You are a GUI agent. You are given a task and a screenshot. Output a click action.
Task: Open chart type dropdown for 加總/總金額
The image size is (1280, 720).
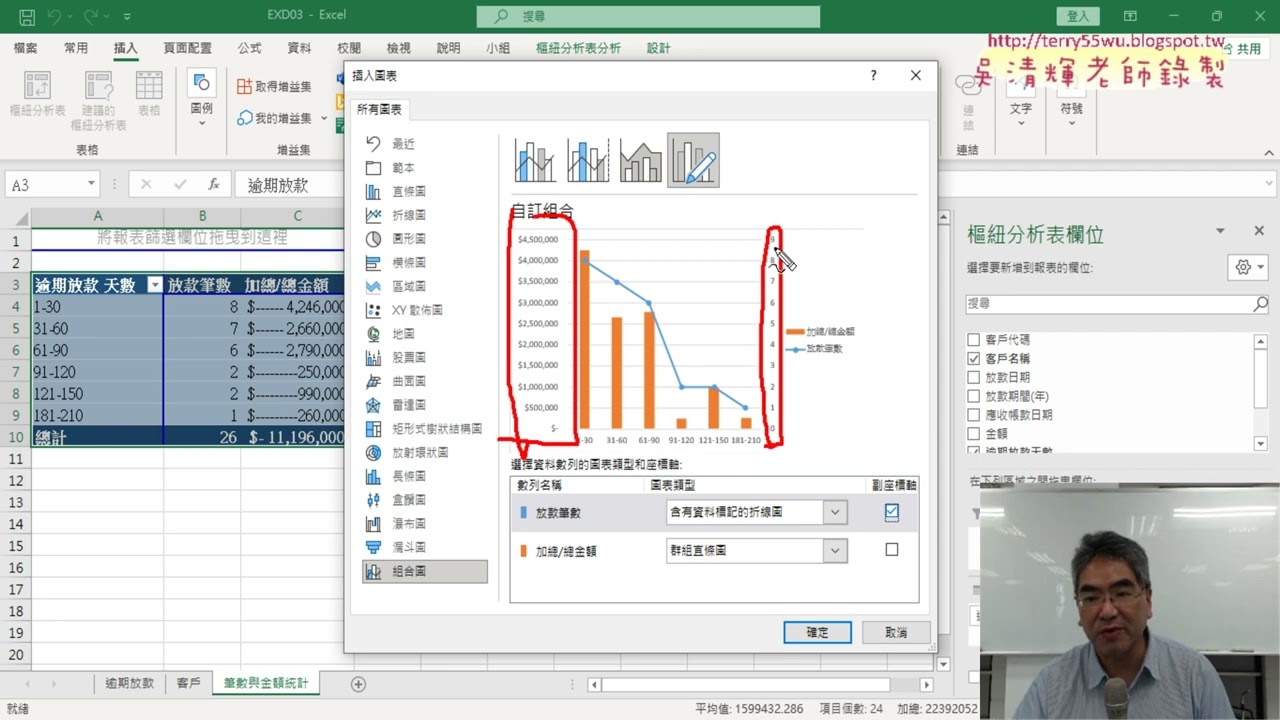835,550
